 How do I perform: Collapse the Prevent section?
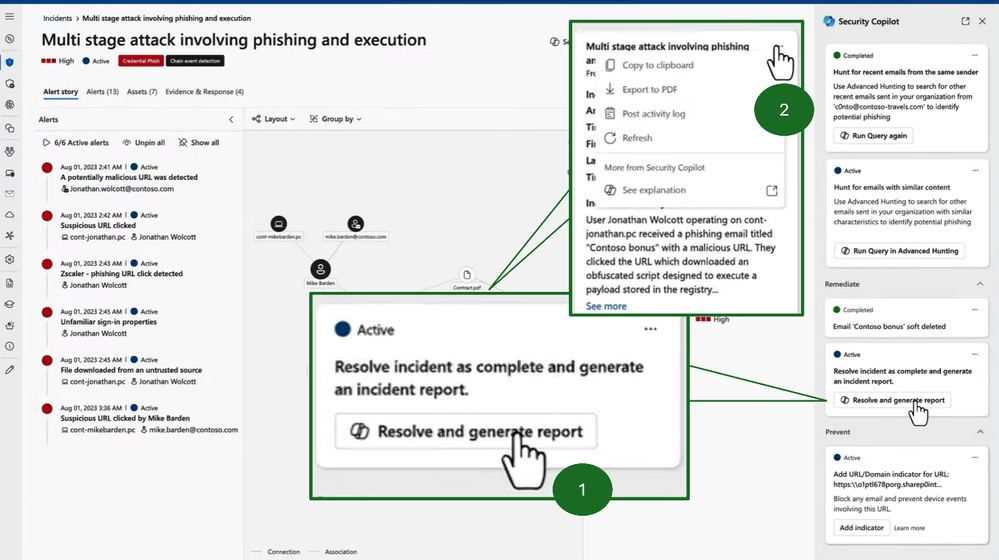980,432
